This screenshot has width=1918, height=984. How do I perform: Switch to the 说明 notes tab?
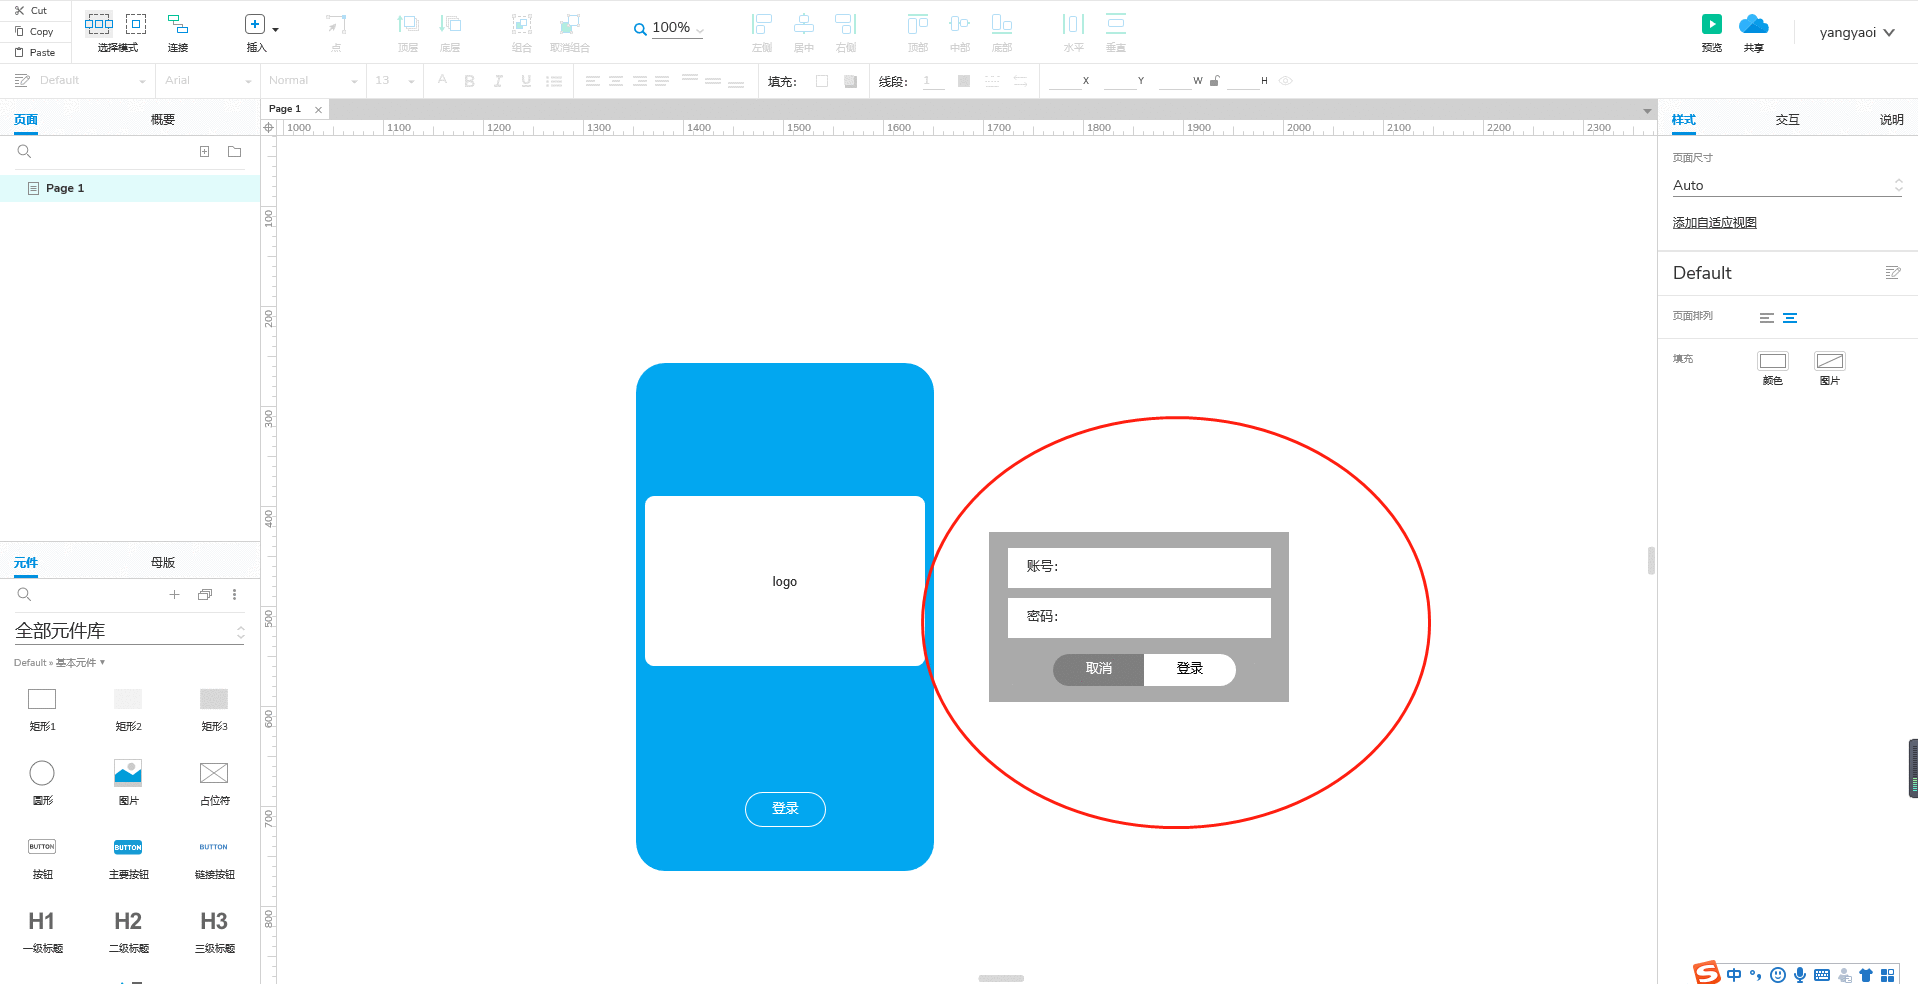click(1891, 119)
